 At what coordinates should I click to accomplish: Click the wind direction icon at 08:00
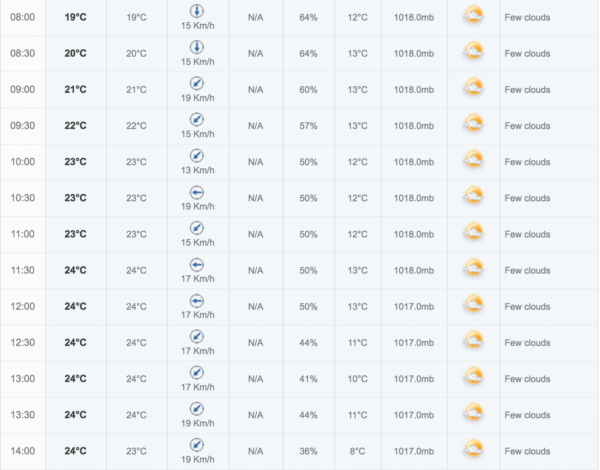tap(197, 11)
